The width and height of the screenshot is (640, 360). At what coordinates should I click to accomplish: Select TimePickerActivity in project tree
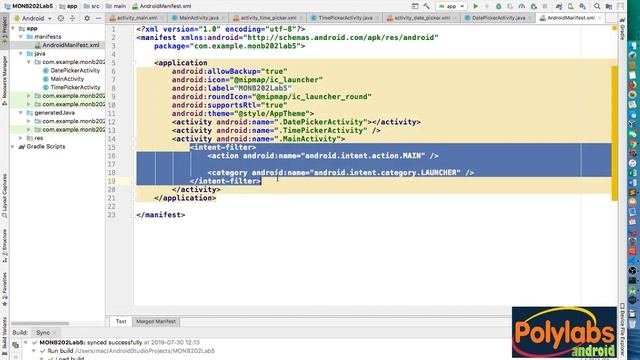pos(75,87)
